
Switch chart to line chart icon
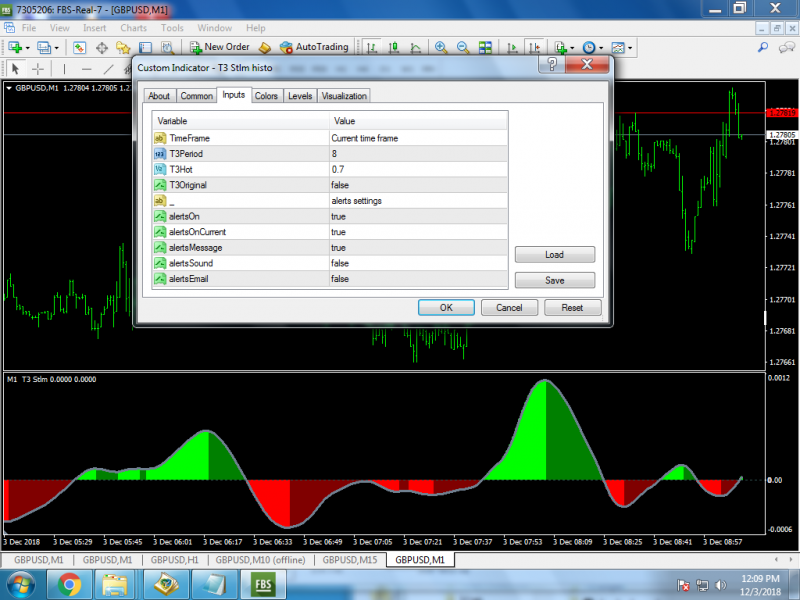click(x=416, y=48)
